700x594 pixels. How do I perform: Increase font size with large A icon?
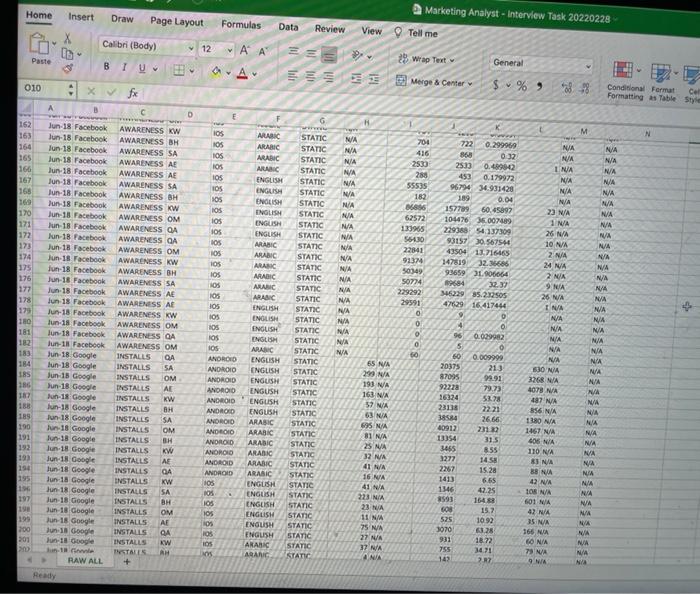point(245,50)
